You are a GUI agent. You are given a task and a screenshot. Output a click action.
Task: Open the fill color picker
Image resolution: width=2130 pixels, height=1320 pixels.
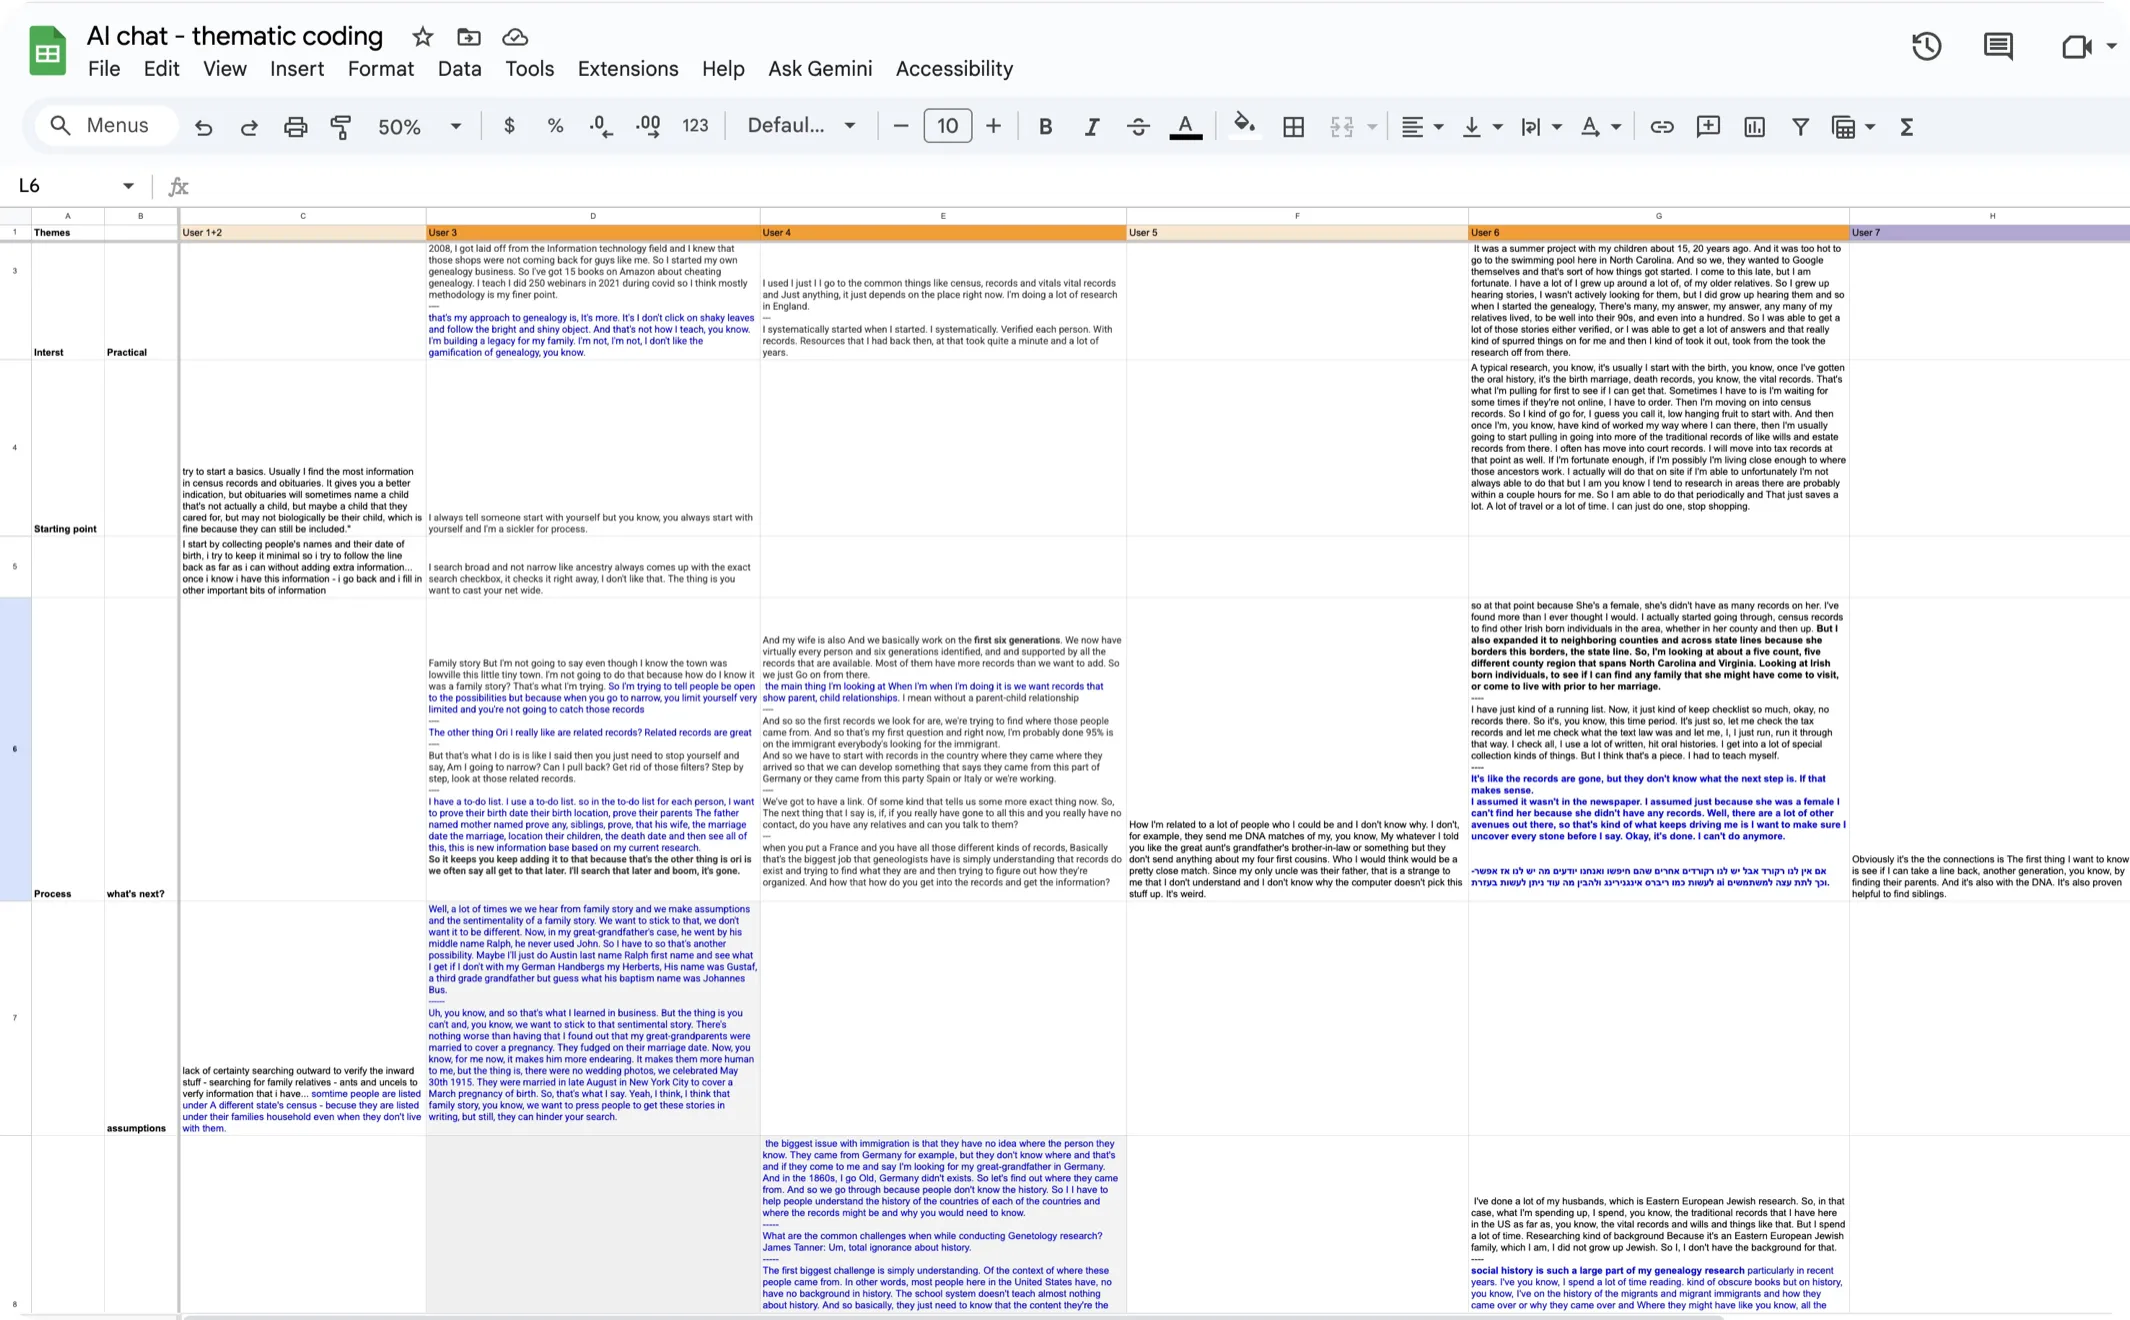point(1244,126)
